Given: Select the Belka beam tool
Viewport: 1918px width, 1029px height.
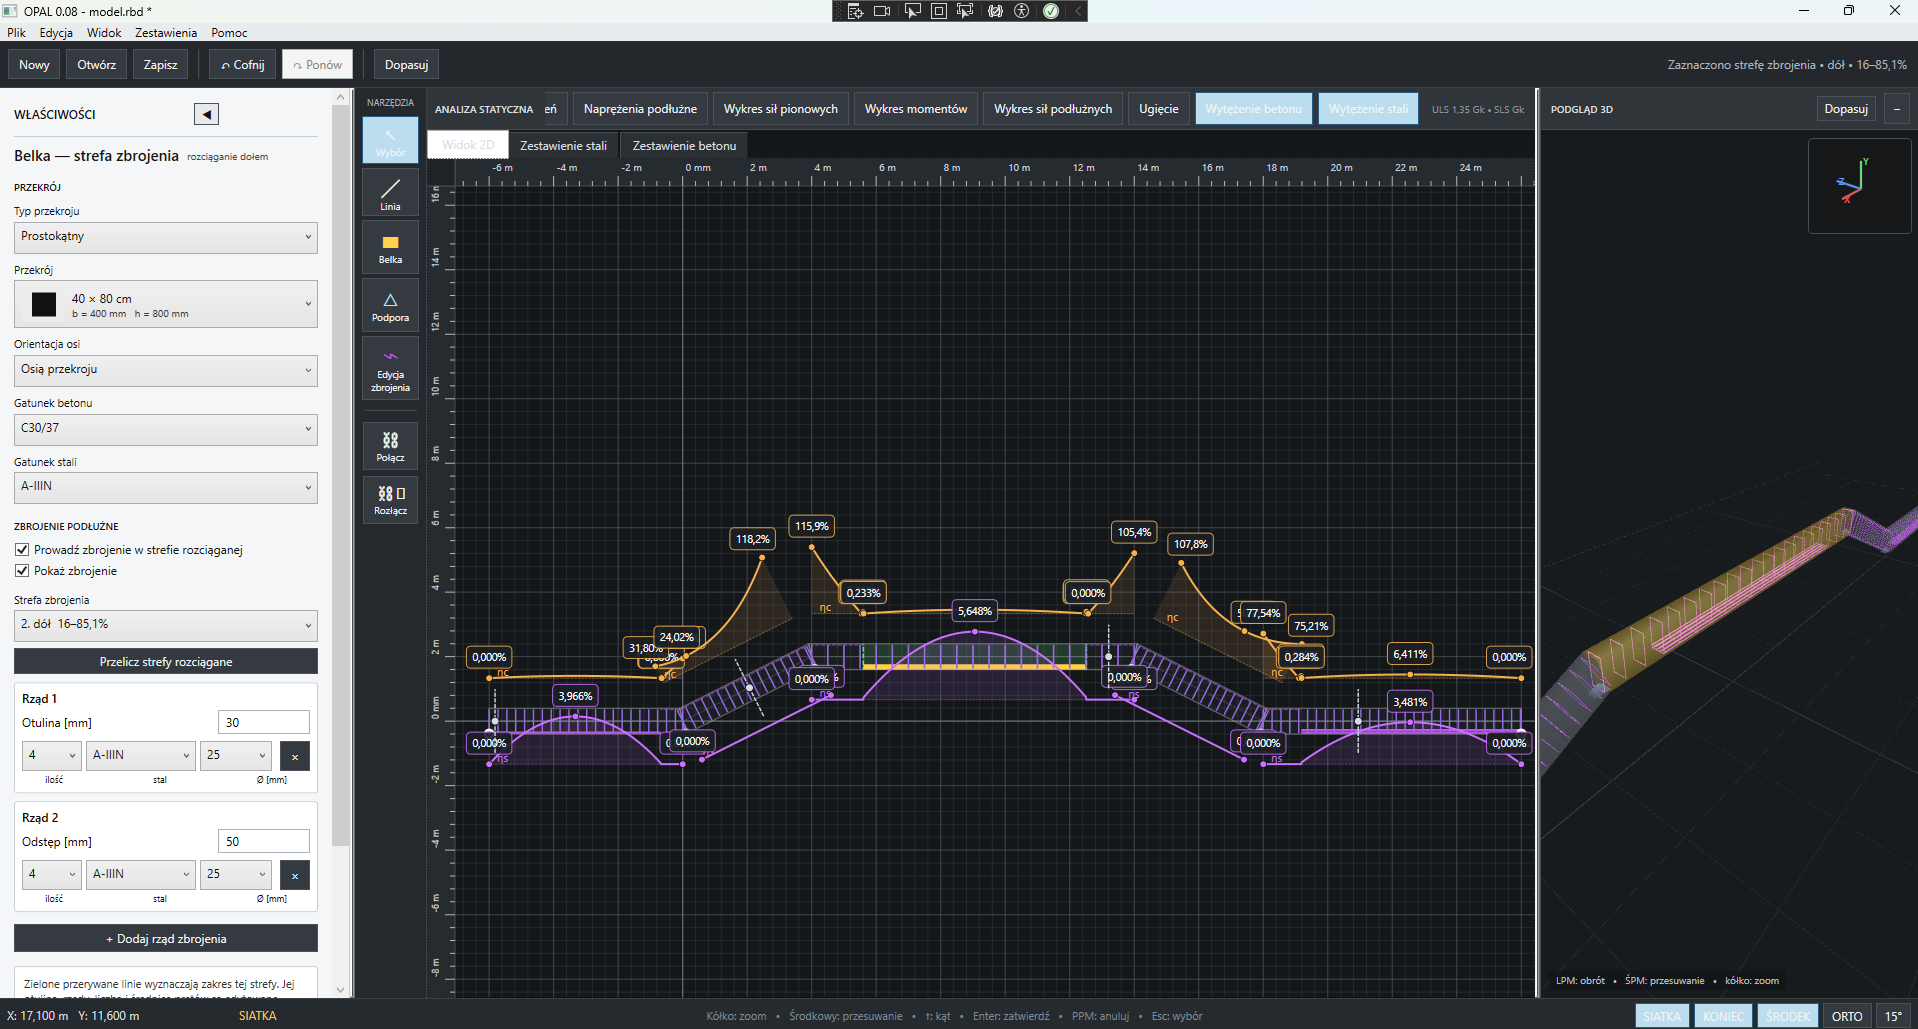Looking at the screenshot, I should click(x=390, y=247).
